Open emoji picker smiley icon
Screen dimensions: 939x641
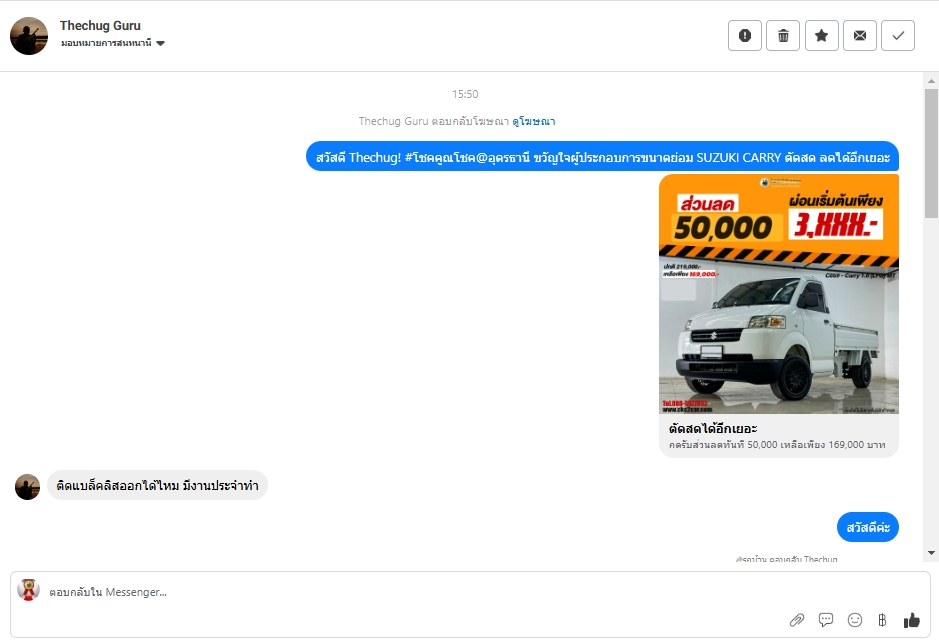pos(855,620)
